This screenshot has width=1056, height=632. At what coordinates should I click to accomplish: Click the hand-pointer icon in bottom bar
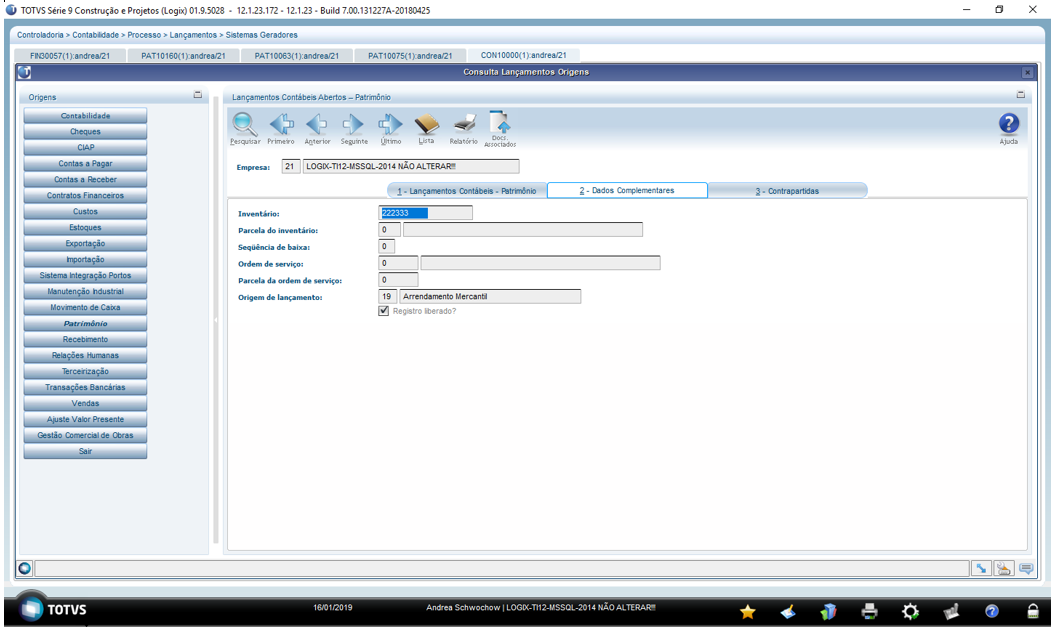[x=951, y=611]
